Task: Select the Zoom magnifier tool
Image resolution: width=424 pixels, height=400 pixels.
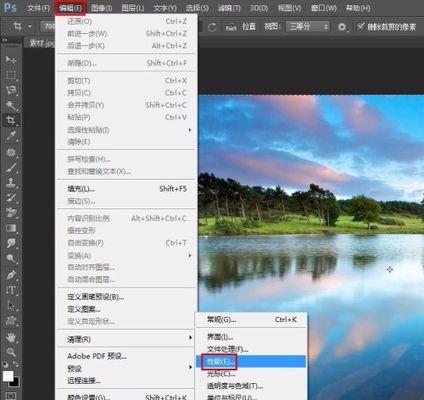Action: [x=11, y=352]
